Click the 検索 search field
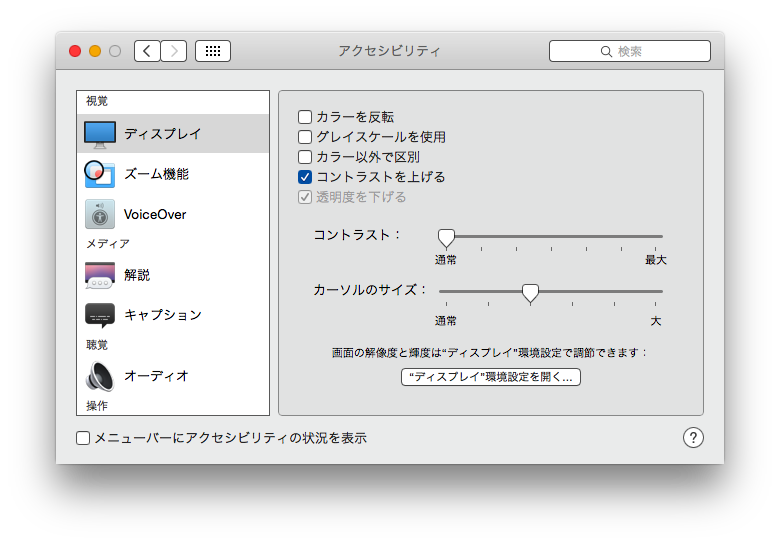Viewport: 780px width, 544px height. point(630,51)
